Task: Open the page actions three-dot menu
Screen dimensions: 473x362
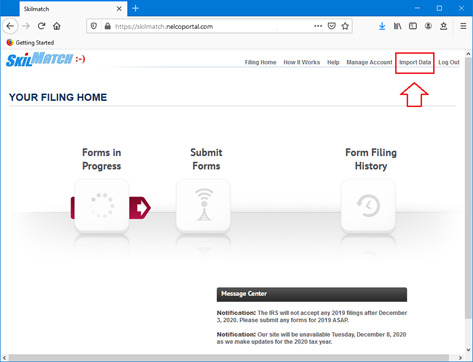Action: 318,26
